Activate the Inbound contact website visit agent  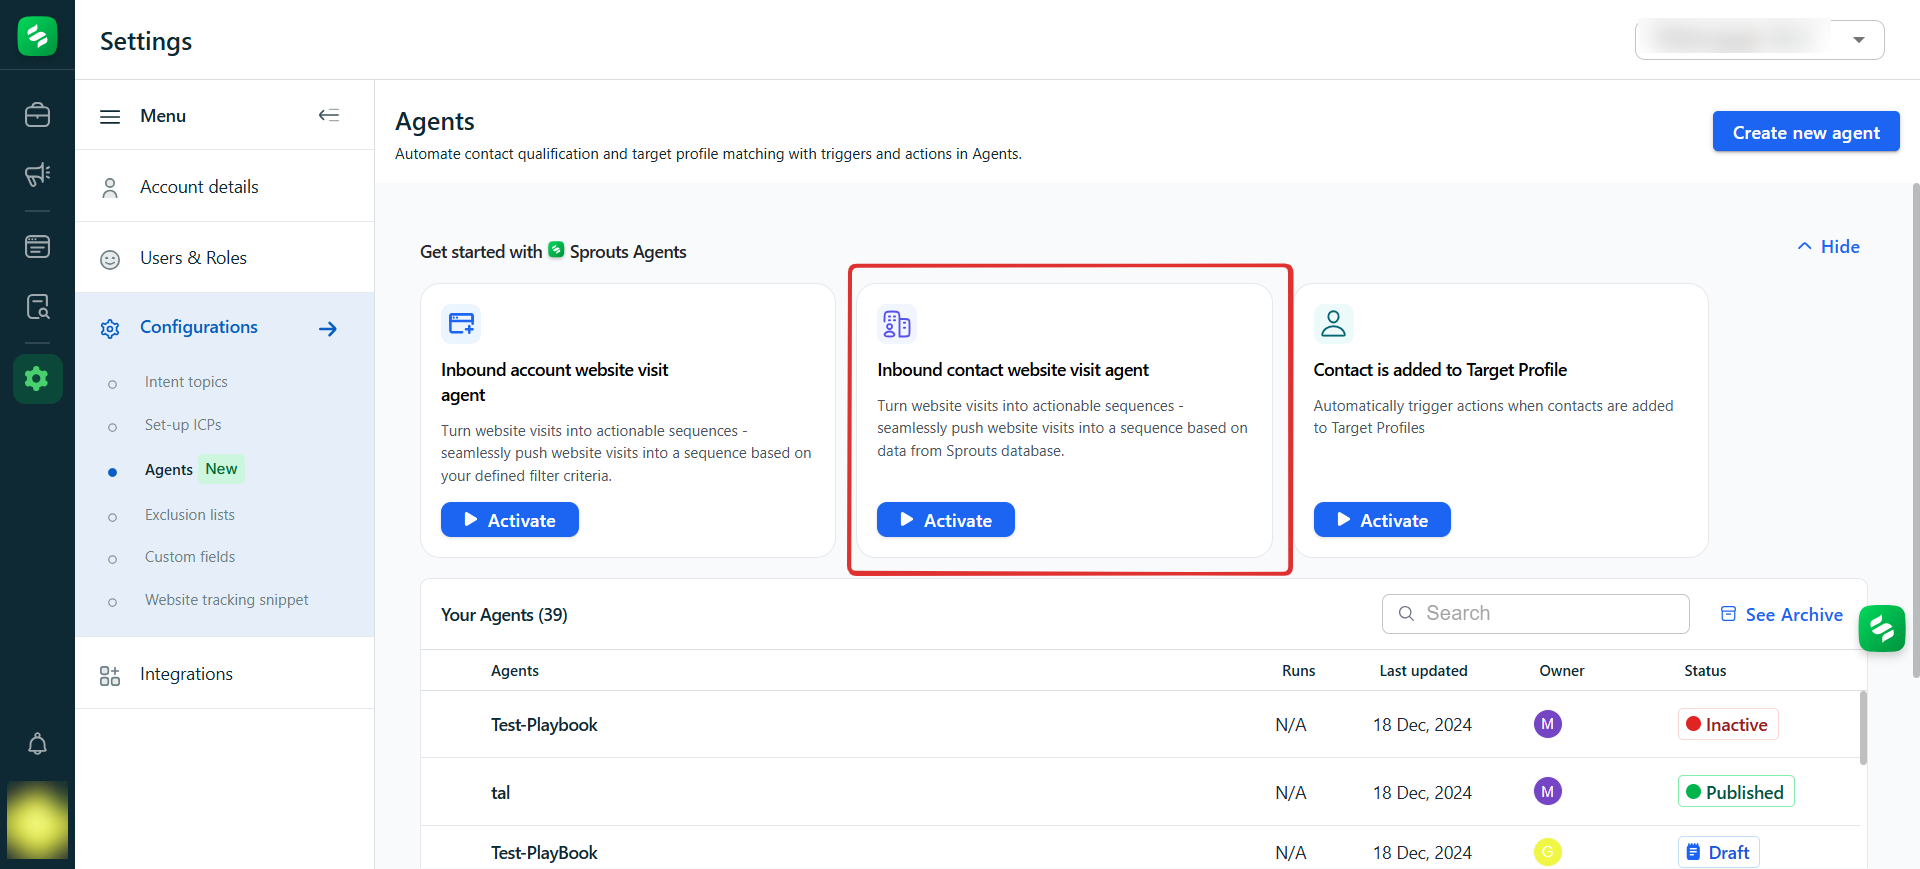coord(945,520)
